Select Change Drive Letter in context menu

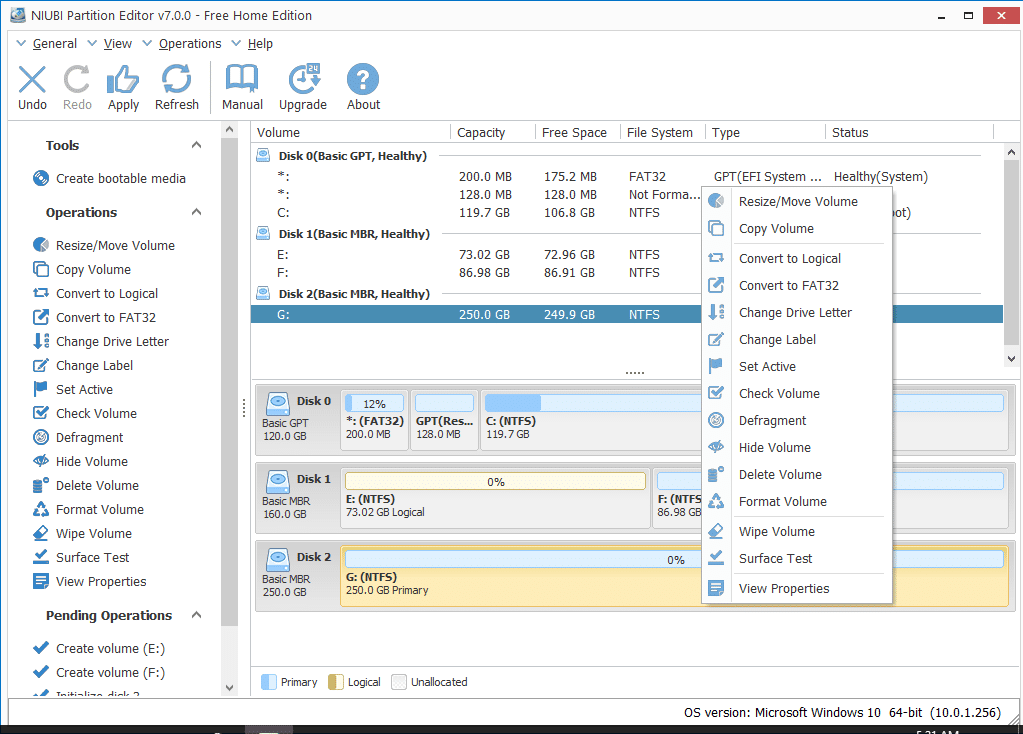(x=797, y=313)
